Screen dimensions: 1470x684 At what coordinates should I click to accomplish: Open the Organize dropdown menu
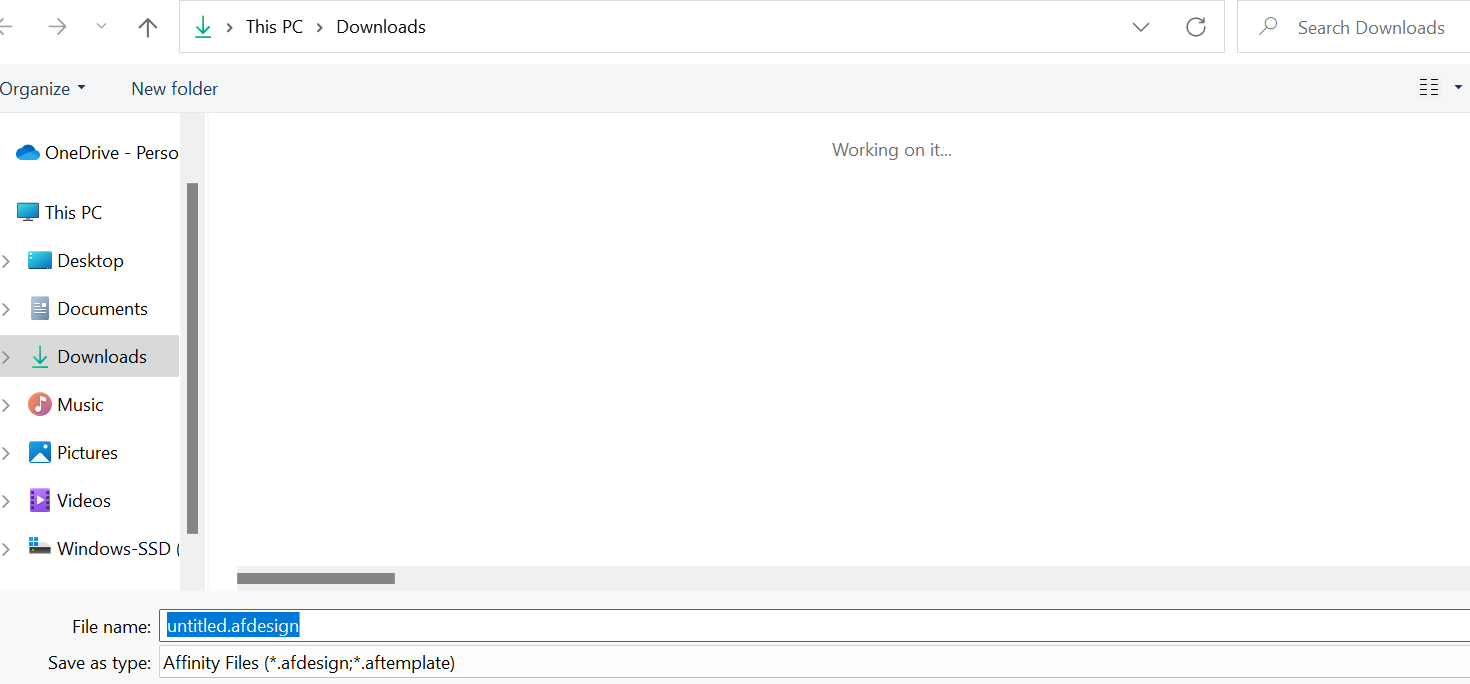click(43, 88)
